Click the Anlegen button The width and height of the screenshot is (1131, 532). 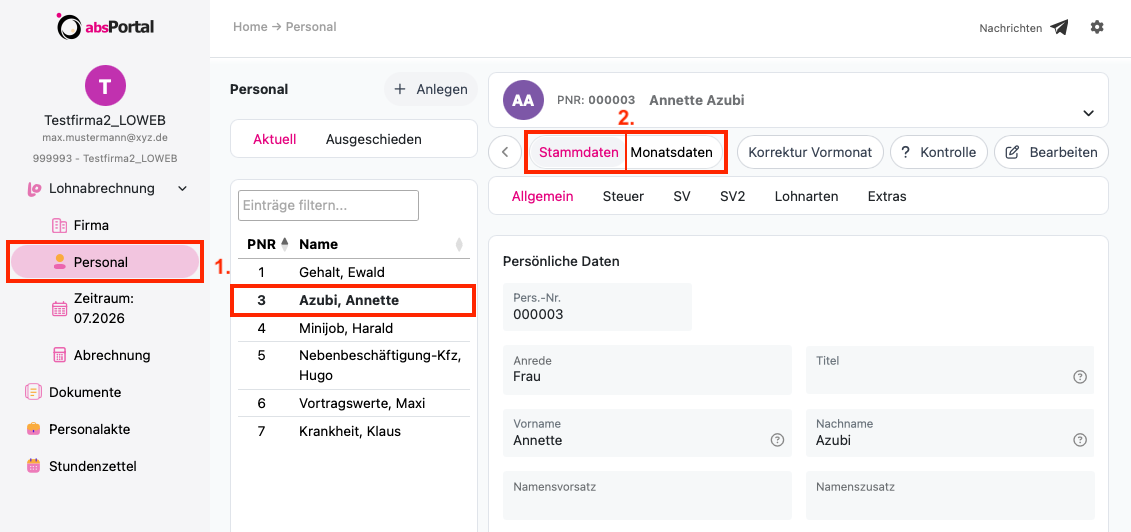(431, 89)
